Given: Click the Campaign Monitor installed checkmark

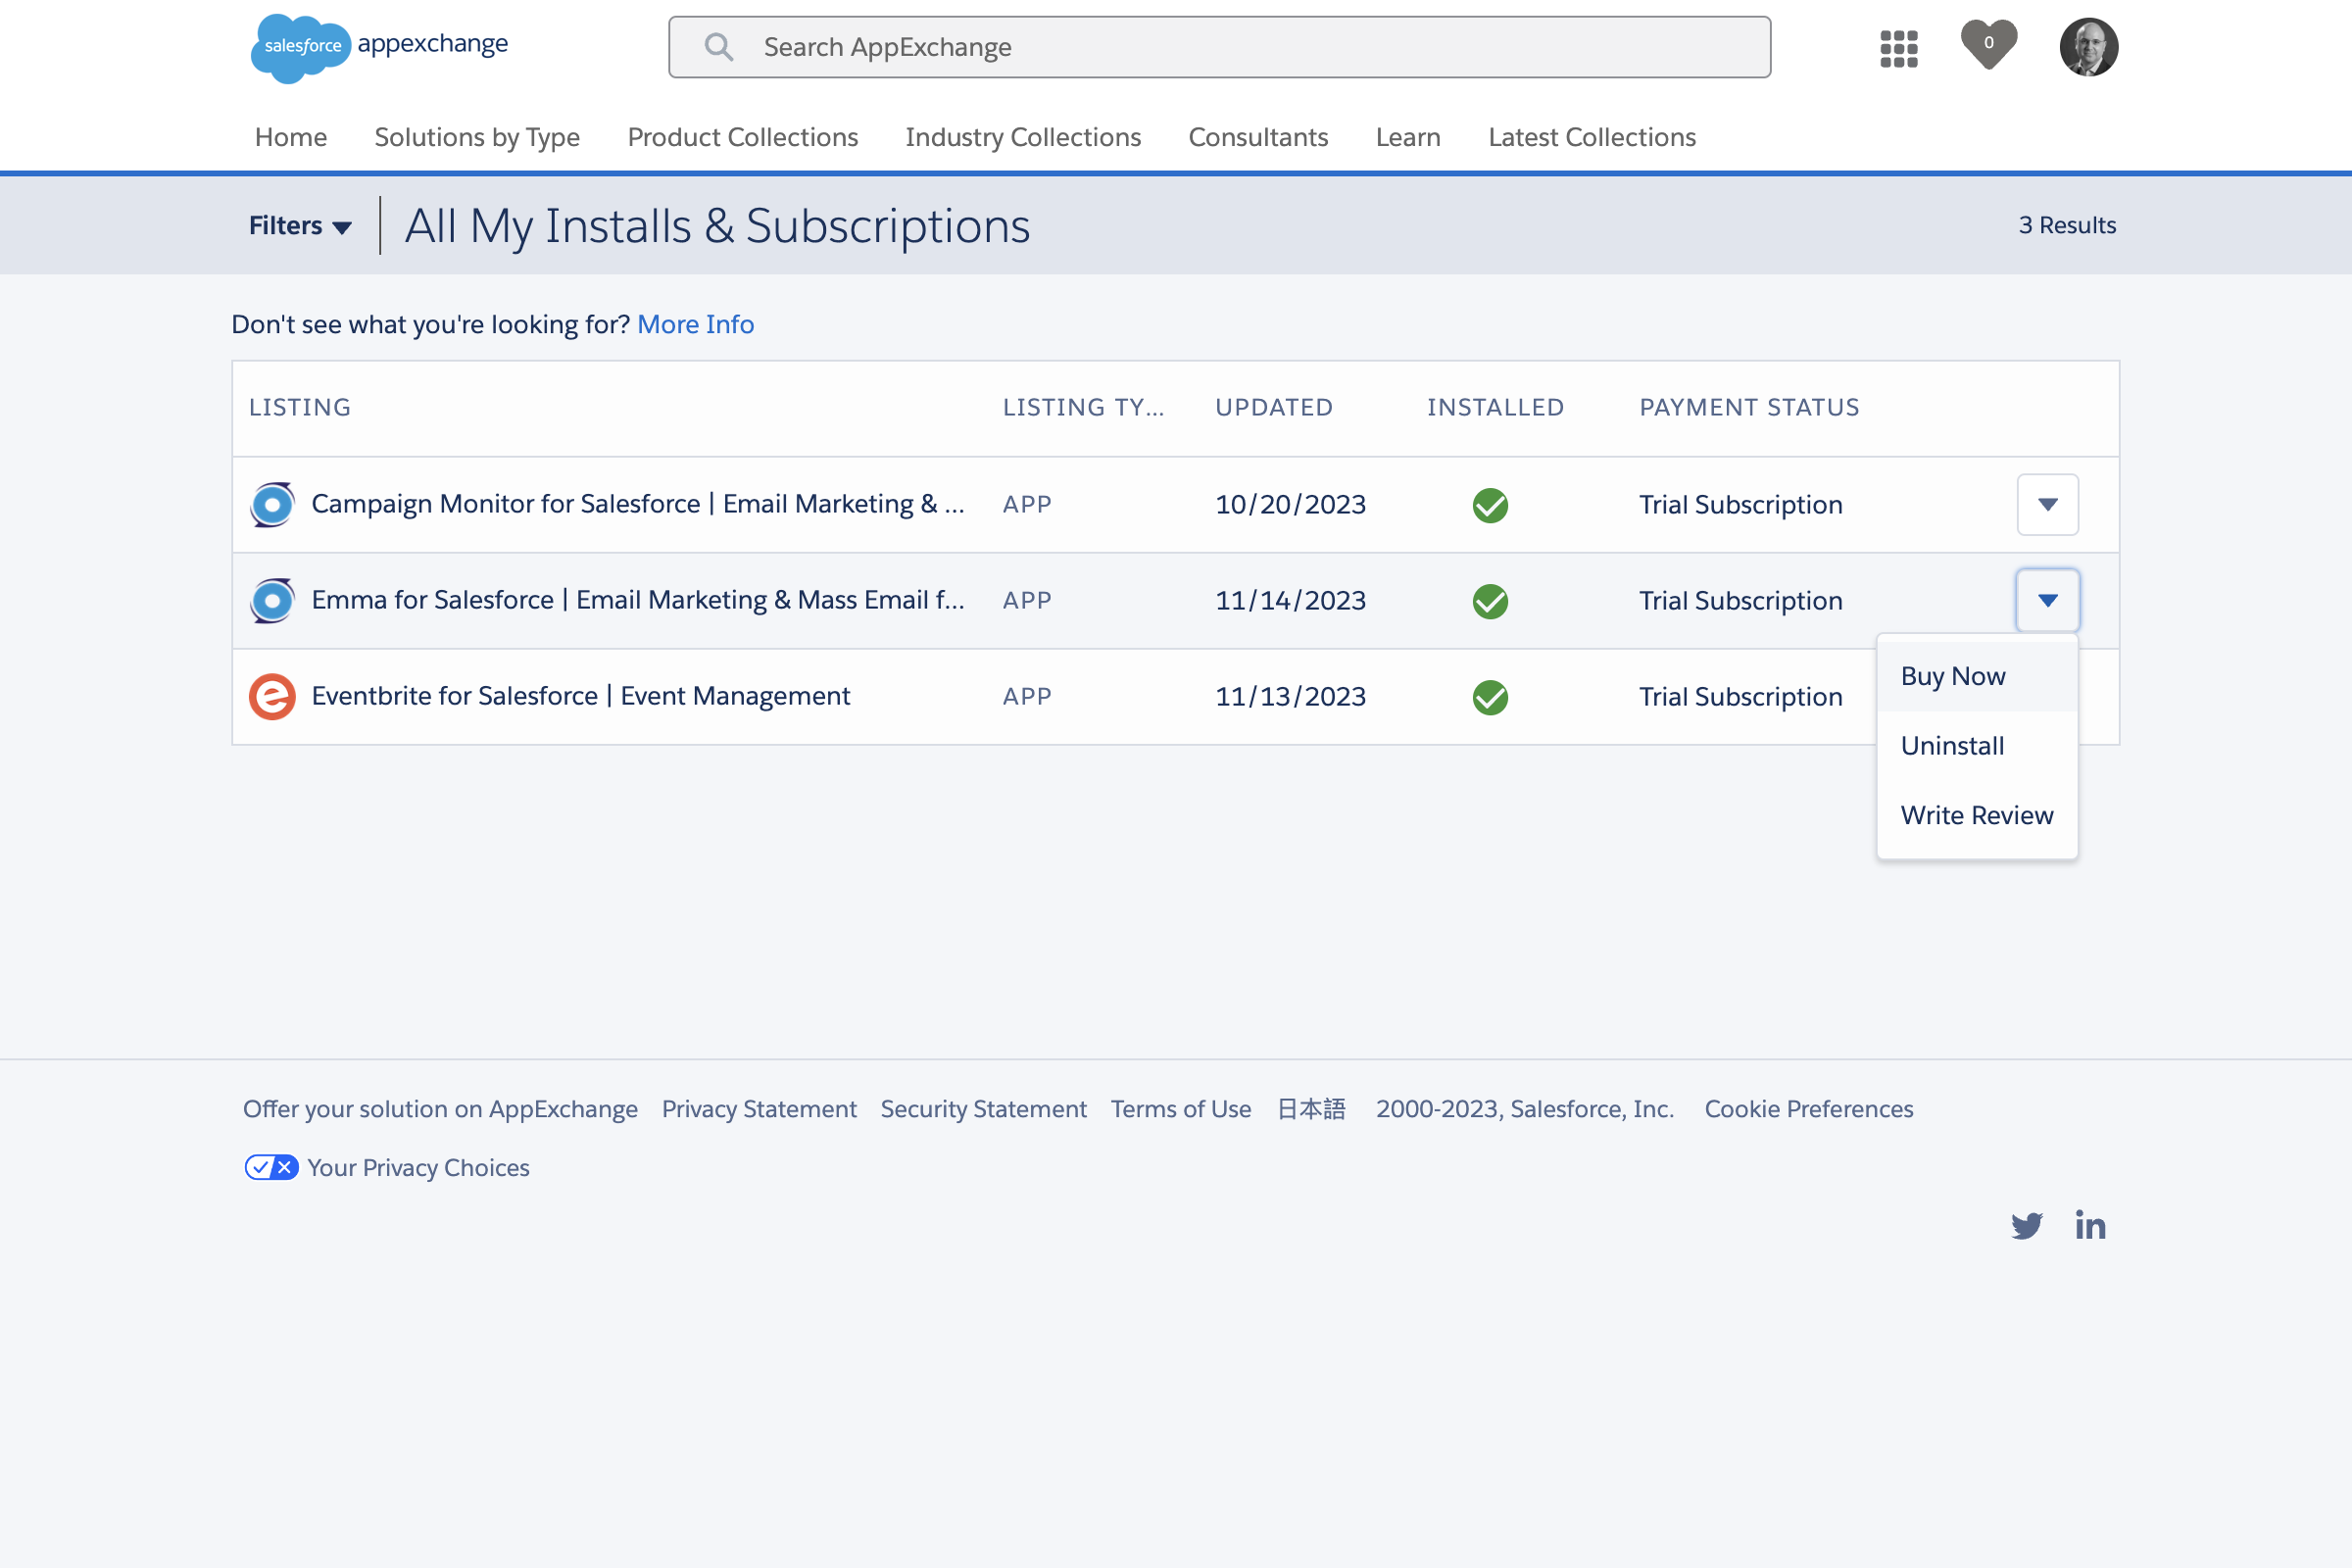Looking at the screenshot, I should click(1490, 505).
